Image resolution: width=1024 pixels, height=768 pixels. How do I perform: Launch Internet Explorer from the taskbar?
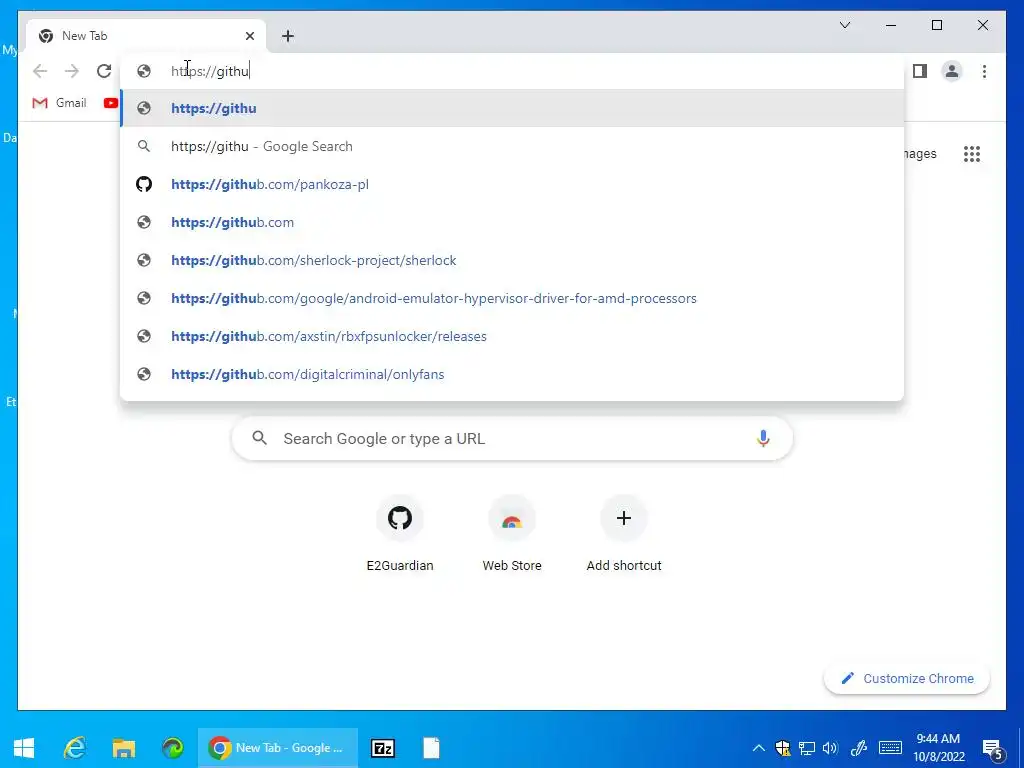(x=75, y=748)
